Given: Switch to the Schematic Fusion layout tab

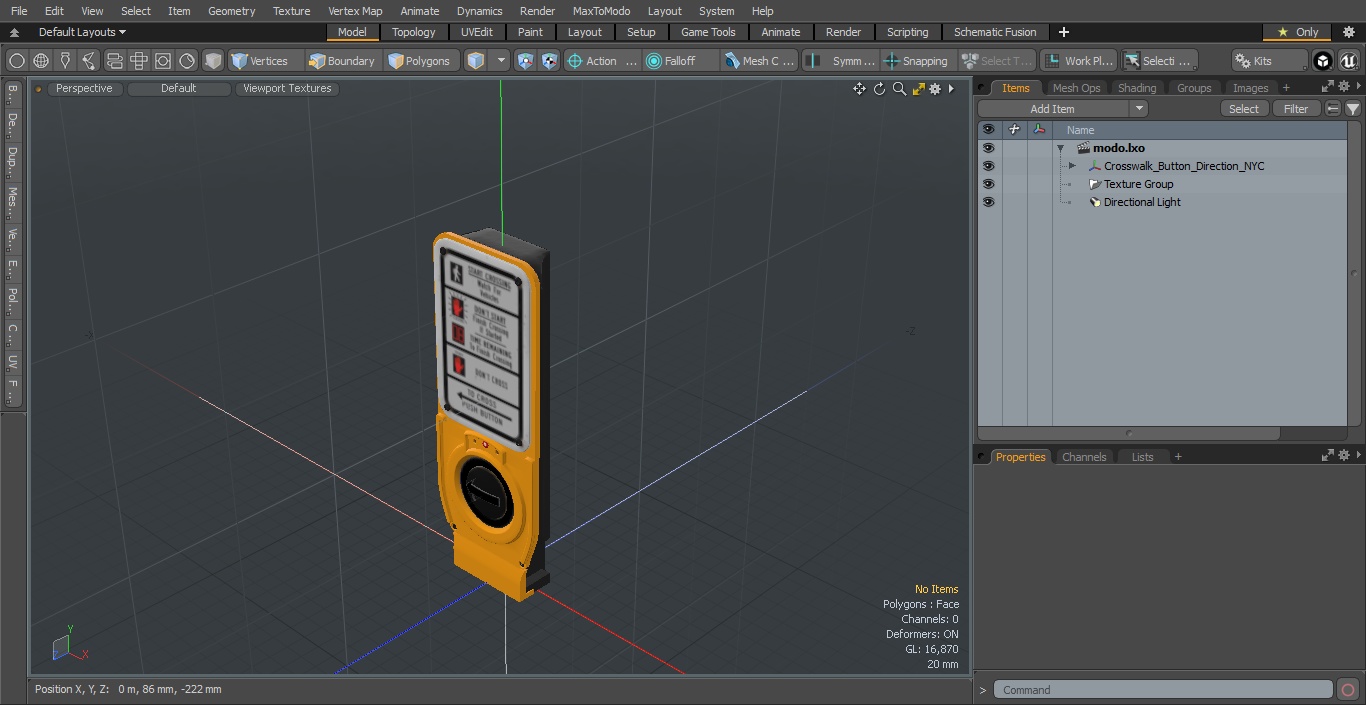Looking at the screenshot, I should [x=995, y=32].
